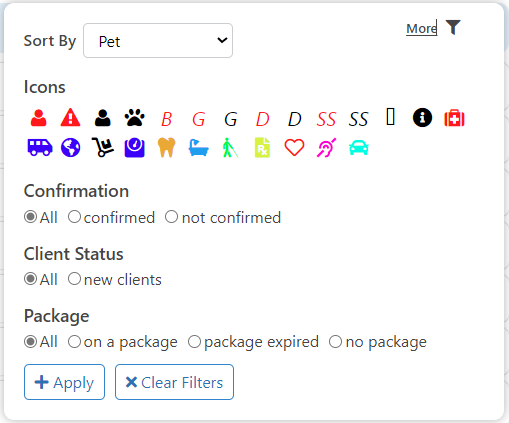509x423 pixels.
Task: Choose the 'not confirmed' radio option
Action: (x=171, y=217)
